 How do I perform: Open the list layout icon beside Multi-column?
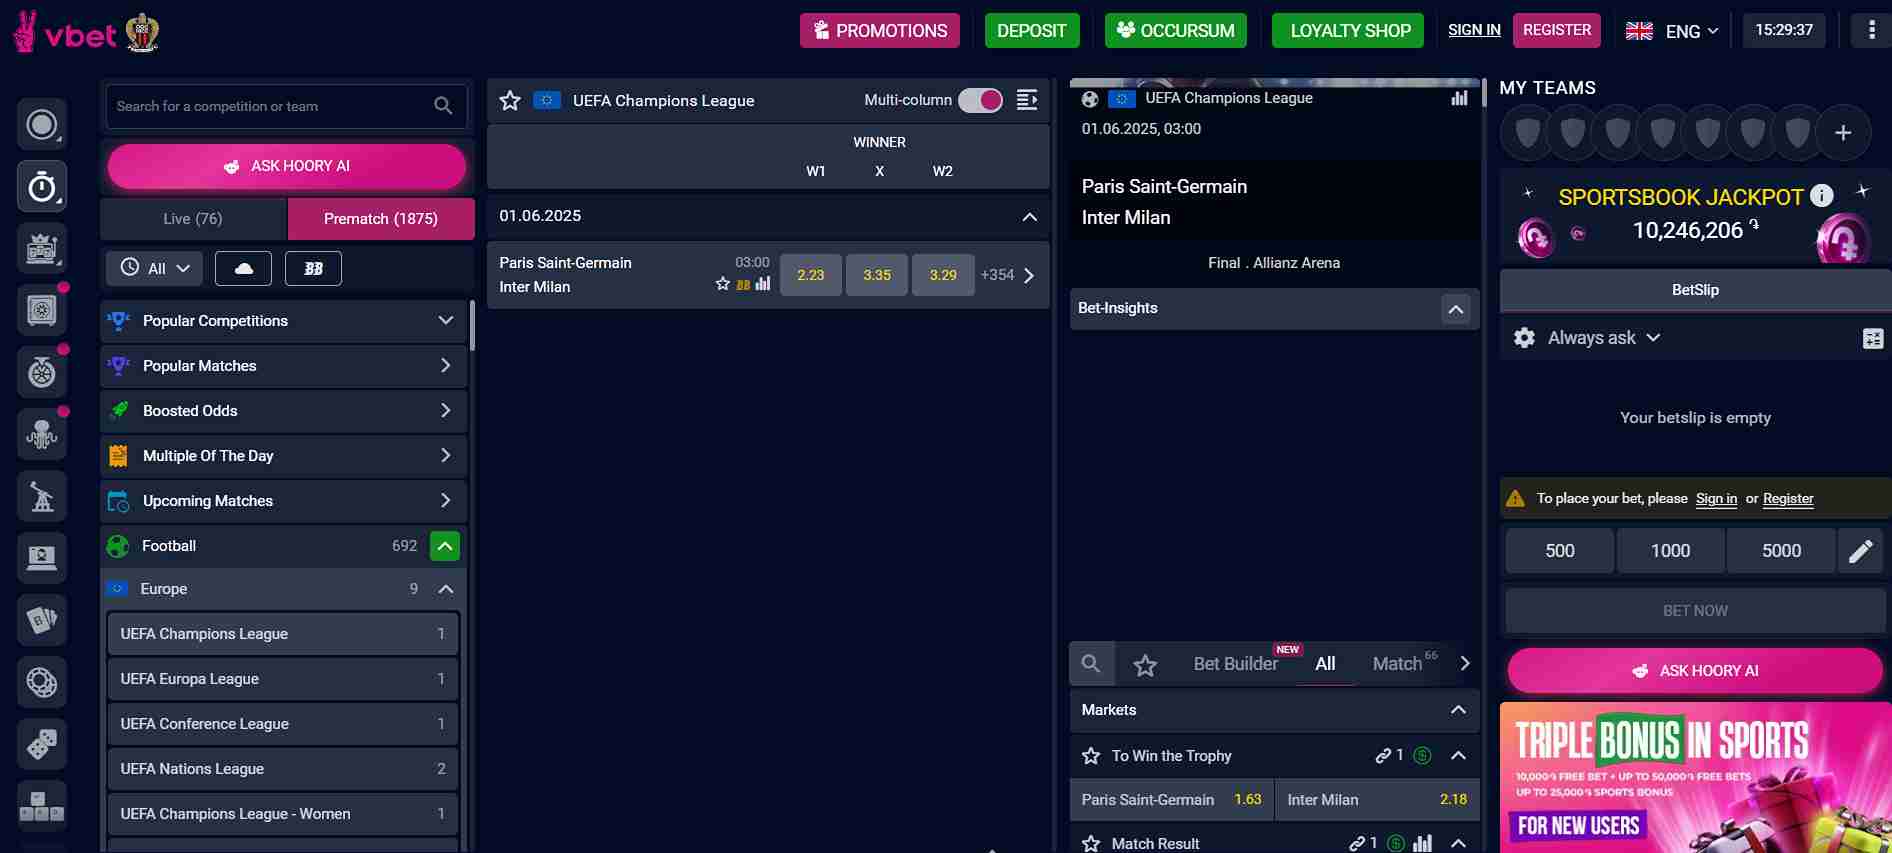point(1027,100)
